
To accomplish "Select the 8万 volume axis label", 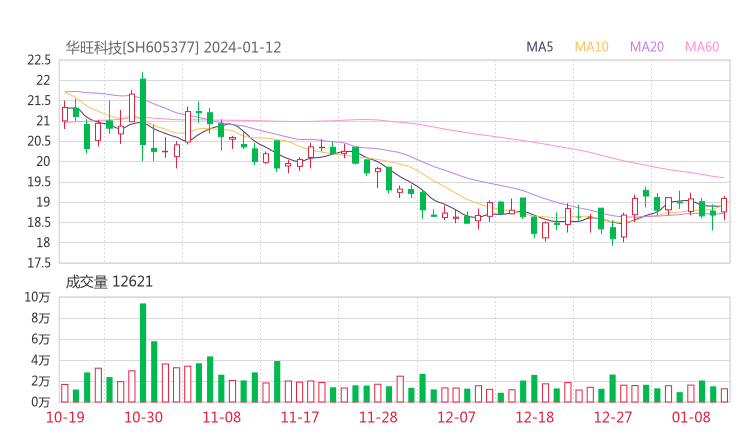I will click(x=41, y=318).
